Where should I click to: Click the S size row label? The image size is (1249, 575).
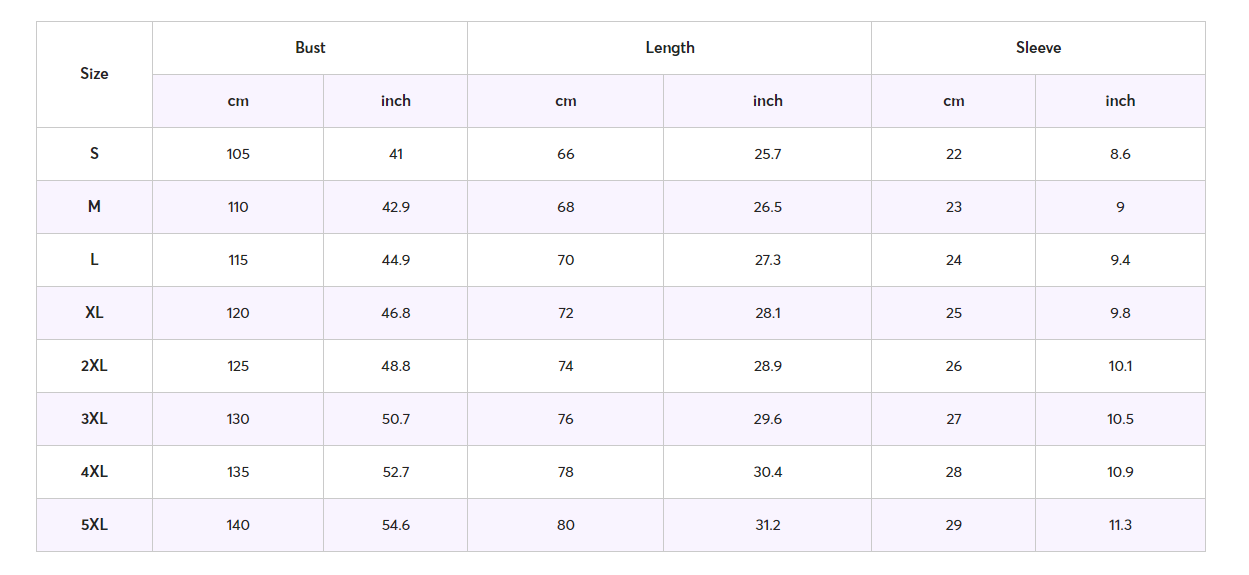(94, 154)
